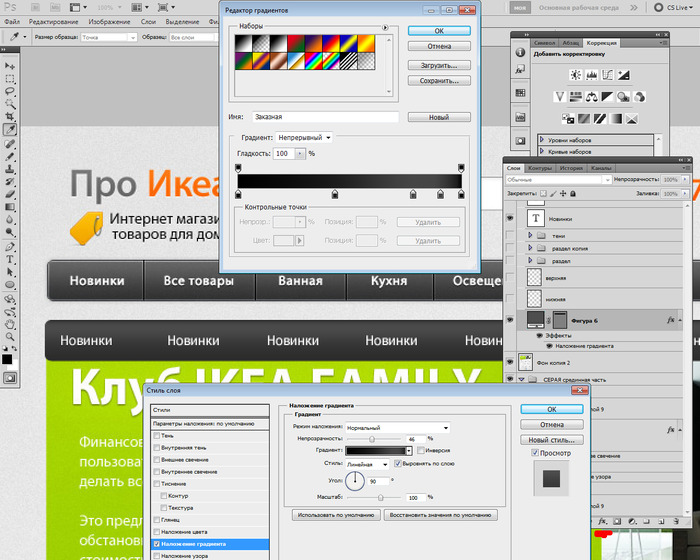
Task: Enable the Внутренняя тень checkbox
Action: (157, 447)
